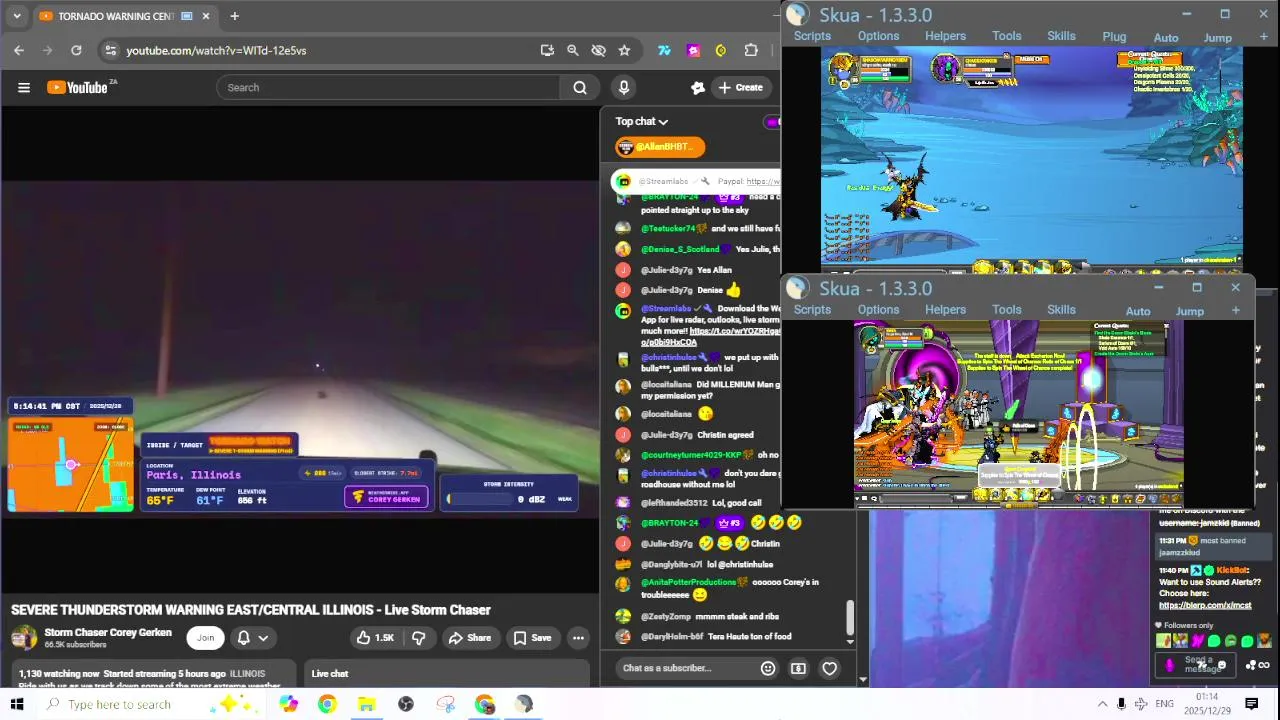Viewport: 1280px width, 720px height.
Task: Open the video's more actions menu
Action: point(578,638)
